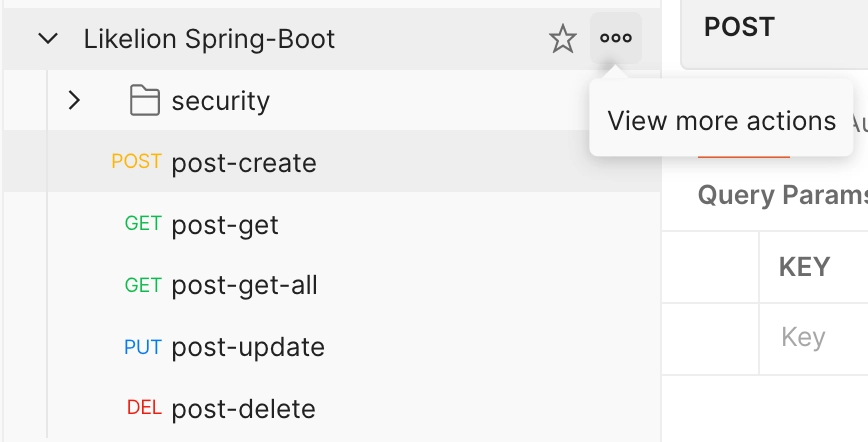Click the POST badge beside post-create
868x442 pixels.
(x=137, y=162)
